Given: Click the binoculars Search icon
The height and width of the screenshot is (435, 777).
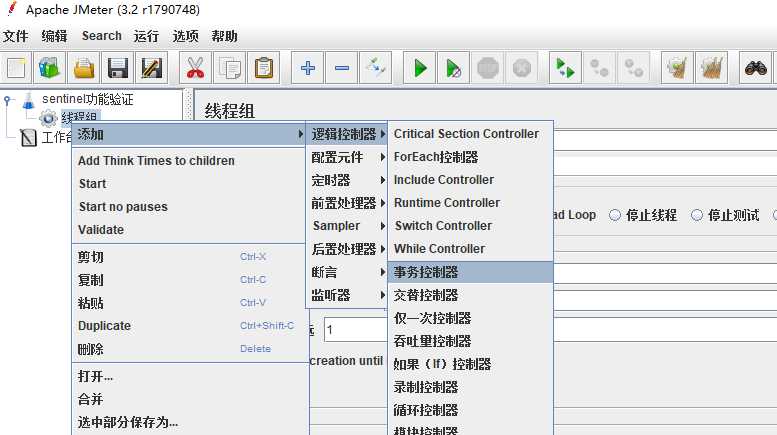Looking at the screenshot, I should click(x=756, y=67).
